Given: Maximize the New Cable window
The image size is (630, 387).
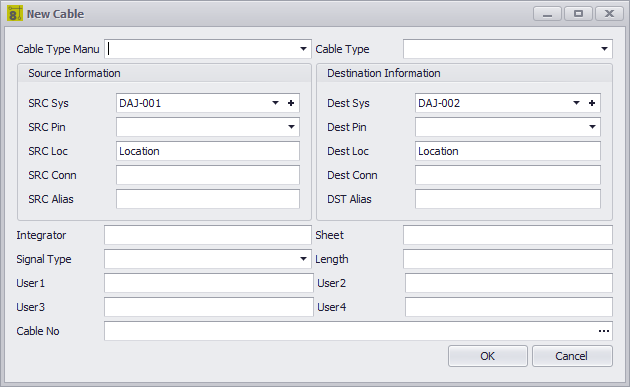Looking at the screenshot, I should click(579, 14).
